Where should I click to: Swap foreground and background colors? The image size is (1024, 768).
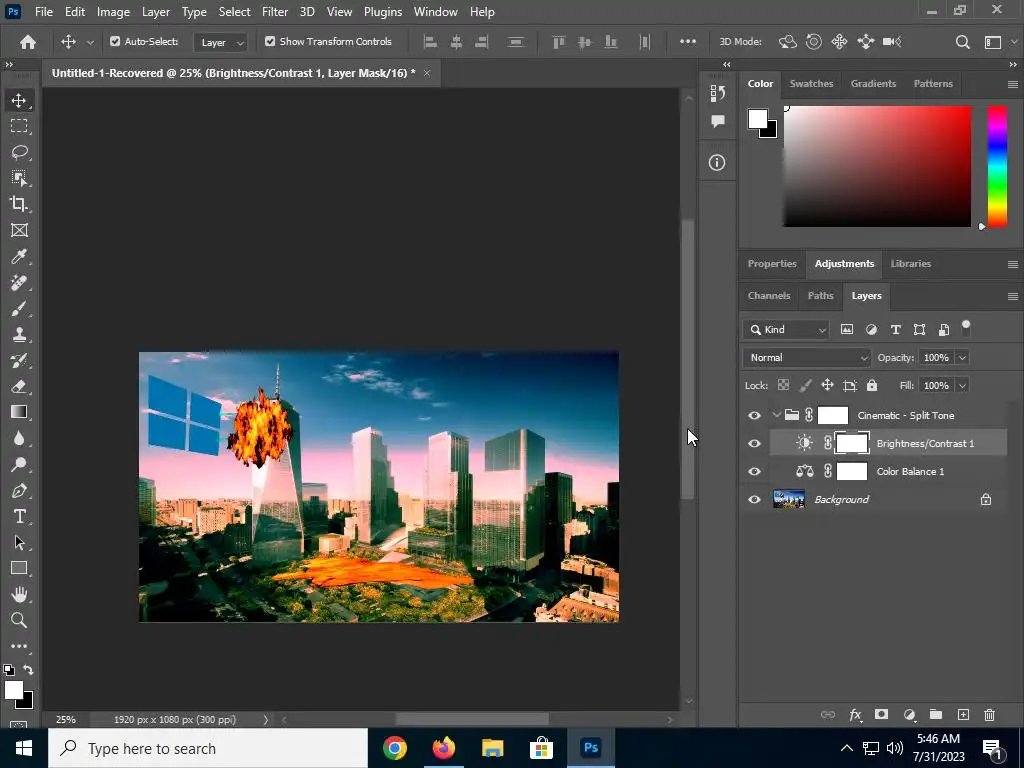pyautogui.click(x=28, y=669)
